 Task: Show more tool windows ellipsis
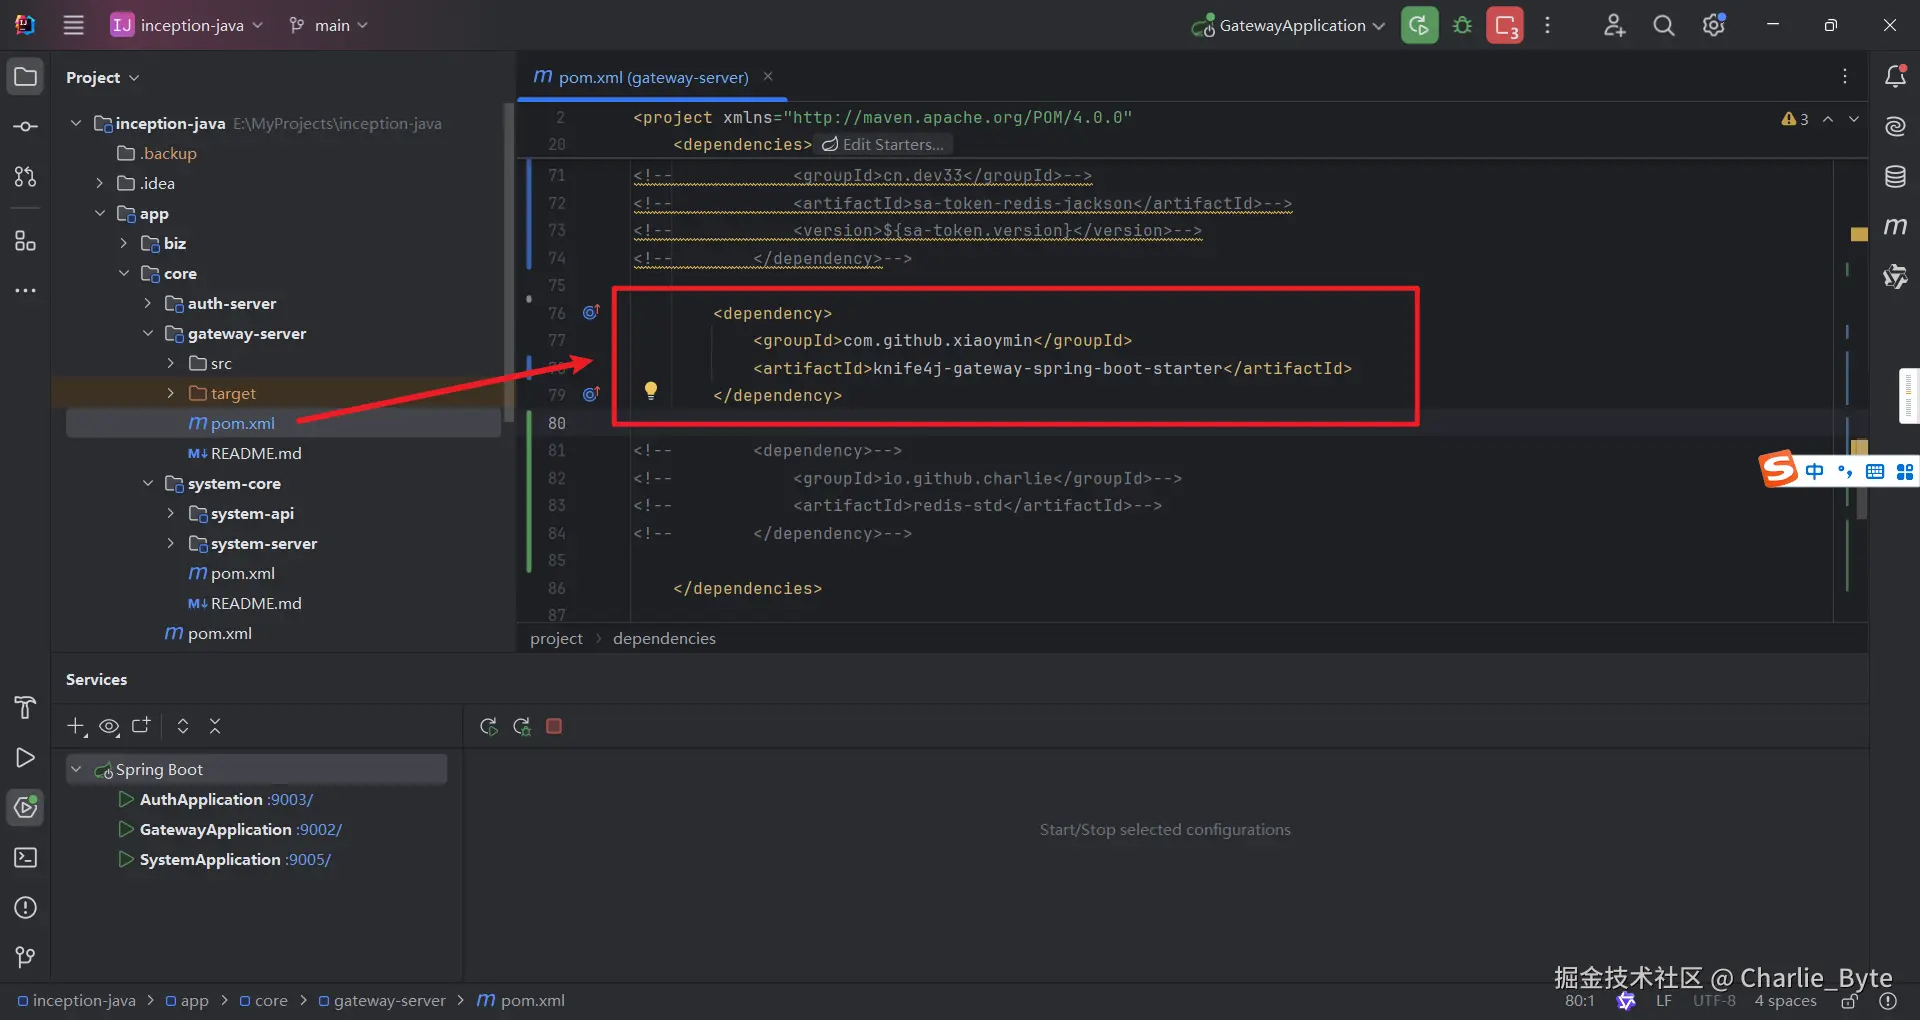(26, 291)
